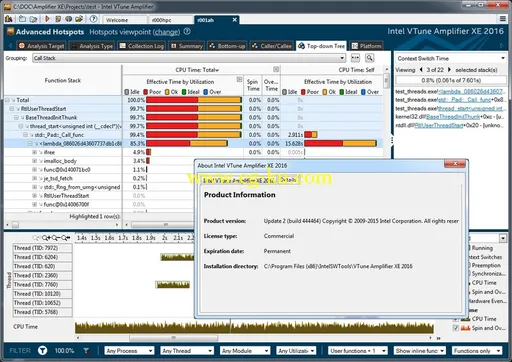Select Thread (TID: 7972) timeline row
The image size is (512, 362).
pos(42,248)
